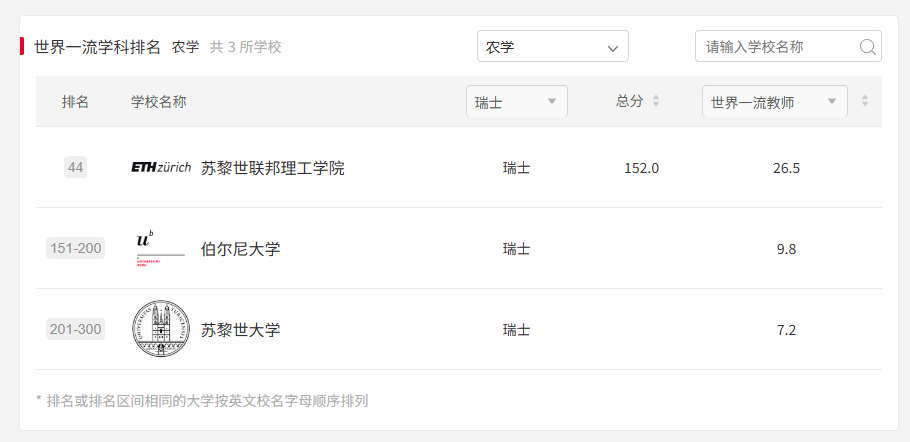Click the rank badge 201-300
This screenshot has width=910, height=442.
point(75,329)
